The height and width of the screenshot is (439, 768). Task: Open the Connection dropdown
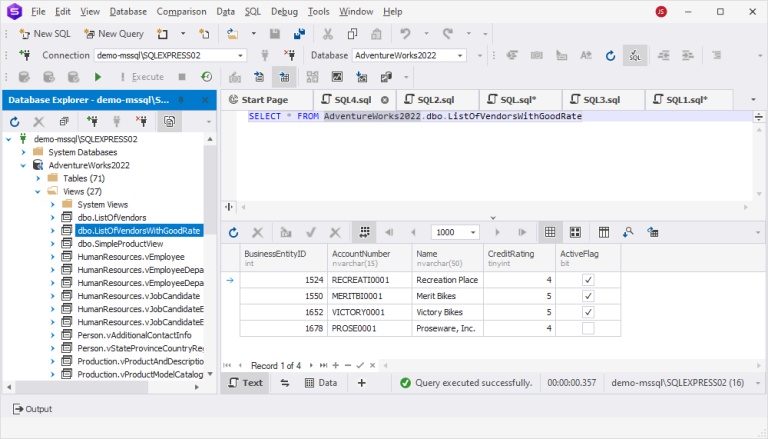tap(240, 55)
